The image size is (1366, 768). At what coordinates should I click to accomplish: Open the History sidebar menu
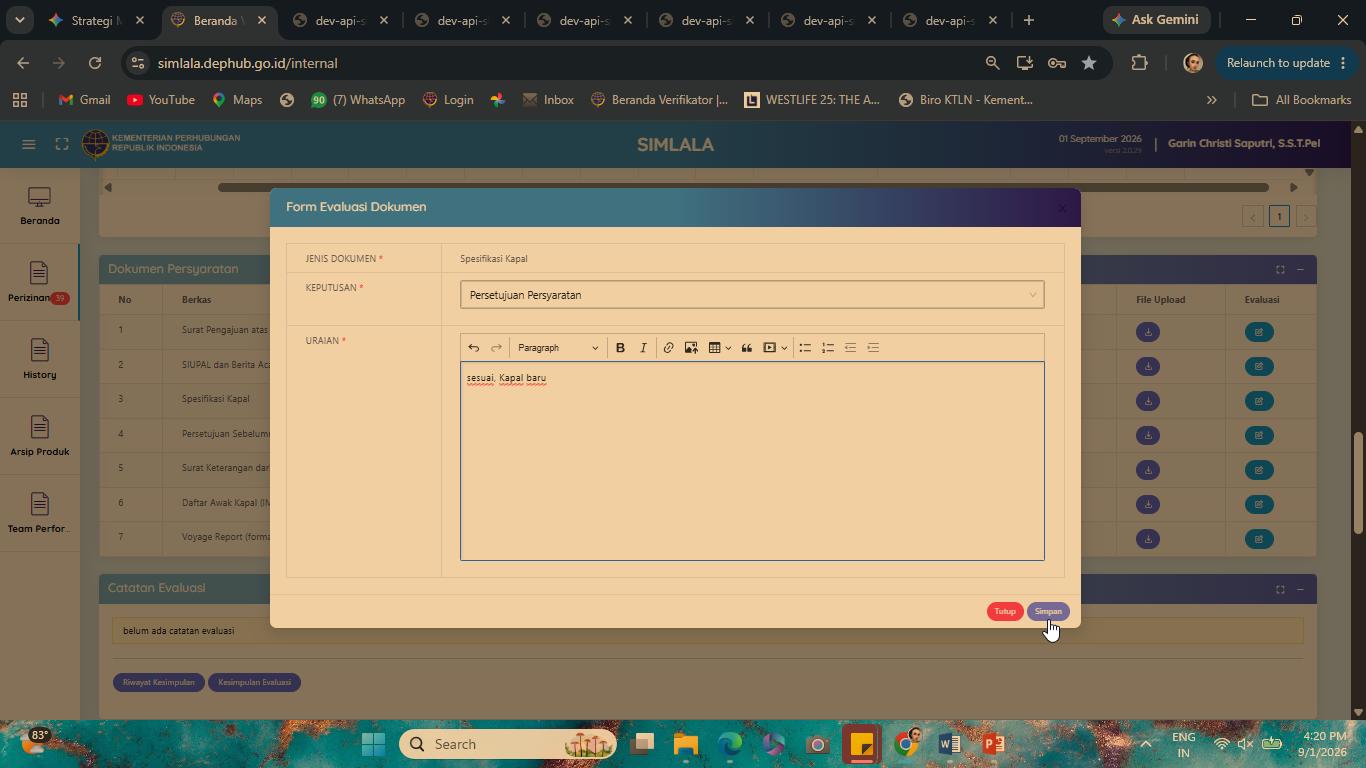pos(39,360)
